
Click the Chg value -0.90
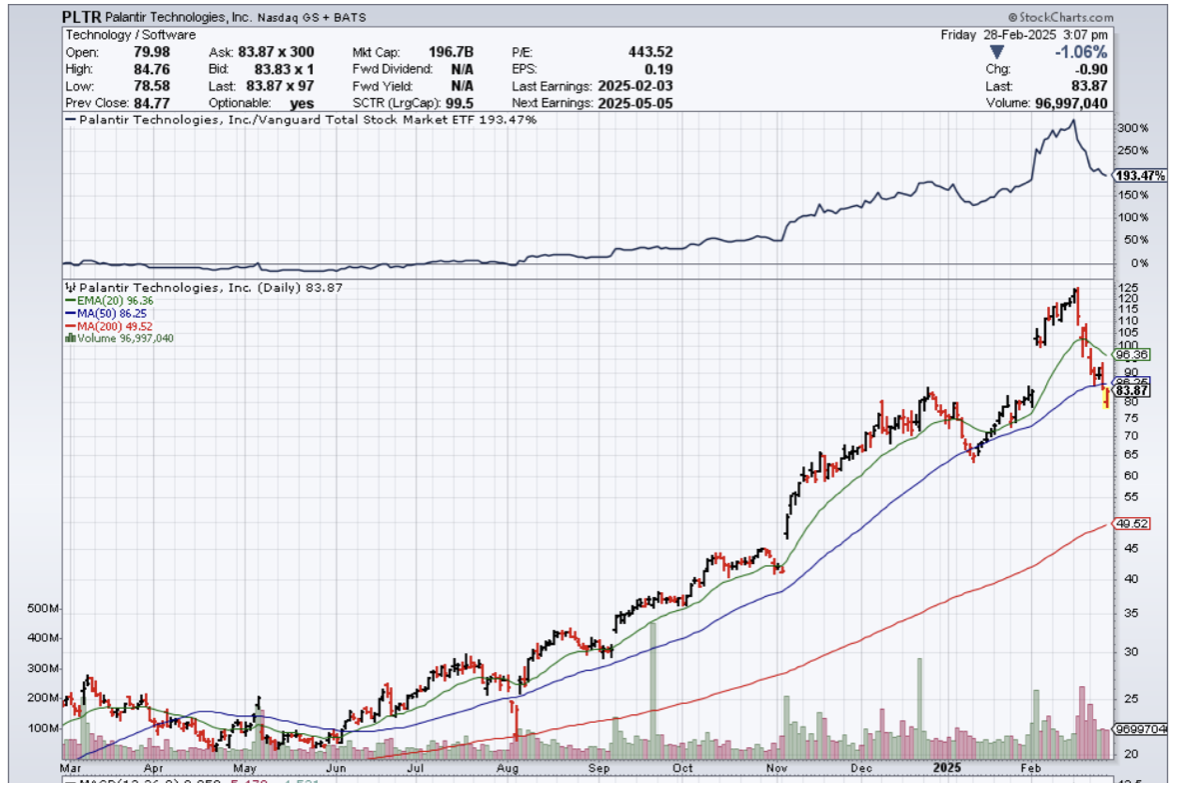[1090, 69]
